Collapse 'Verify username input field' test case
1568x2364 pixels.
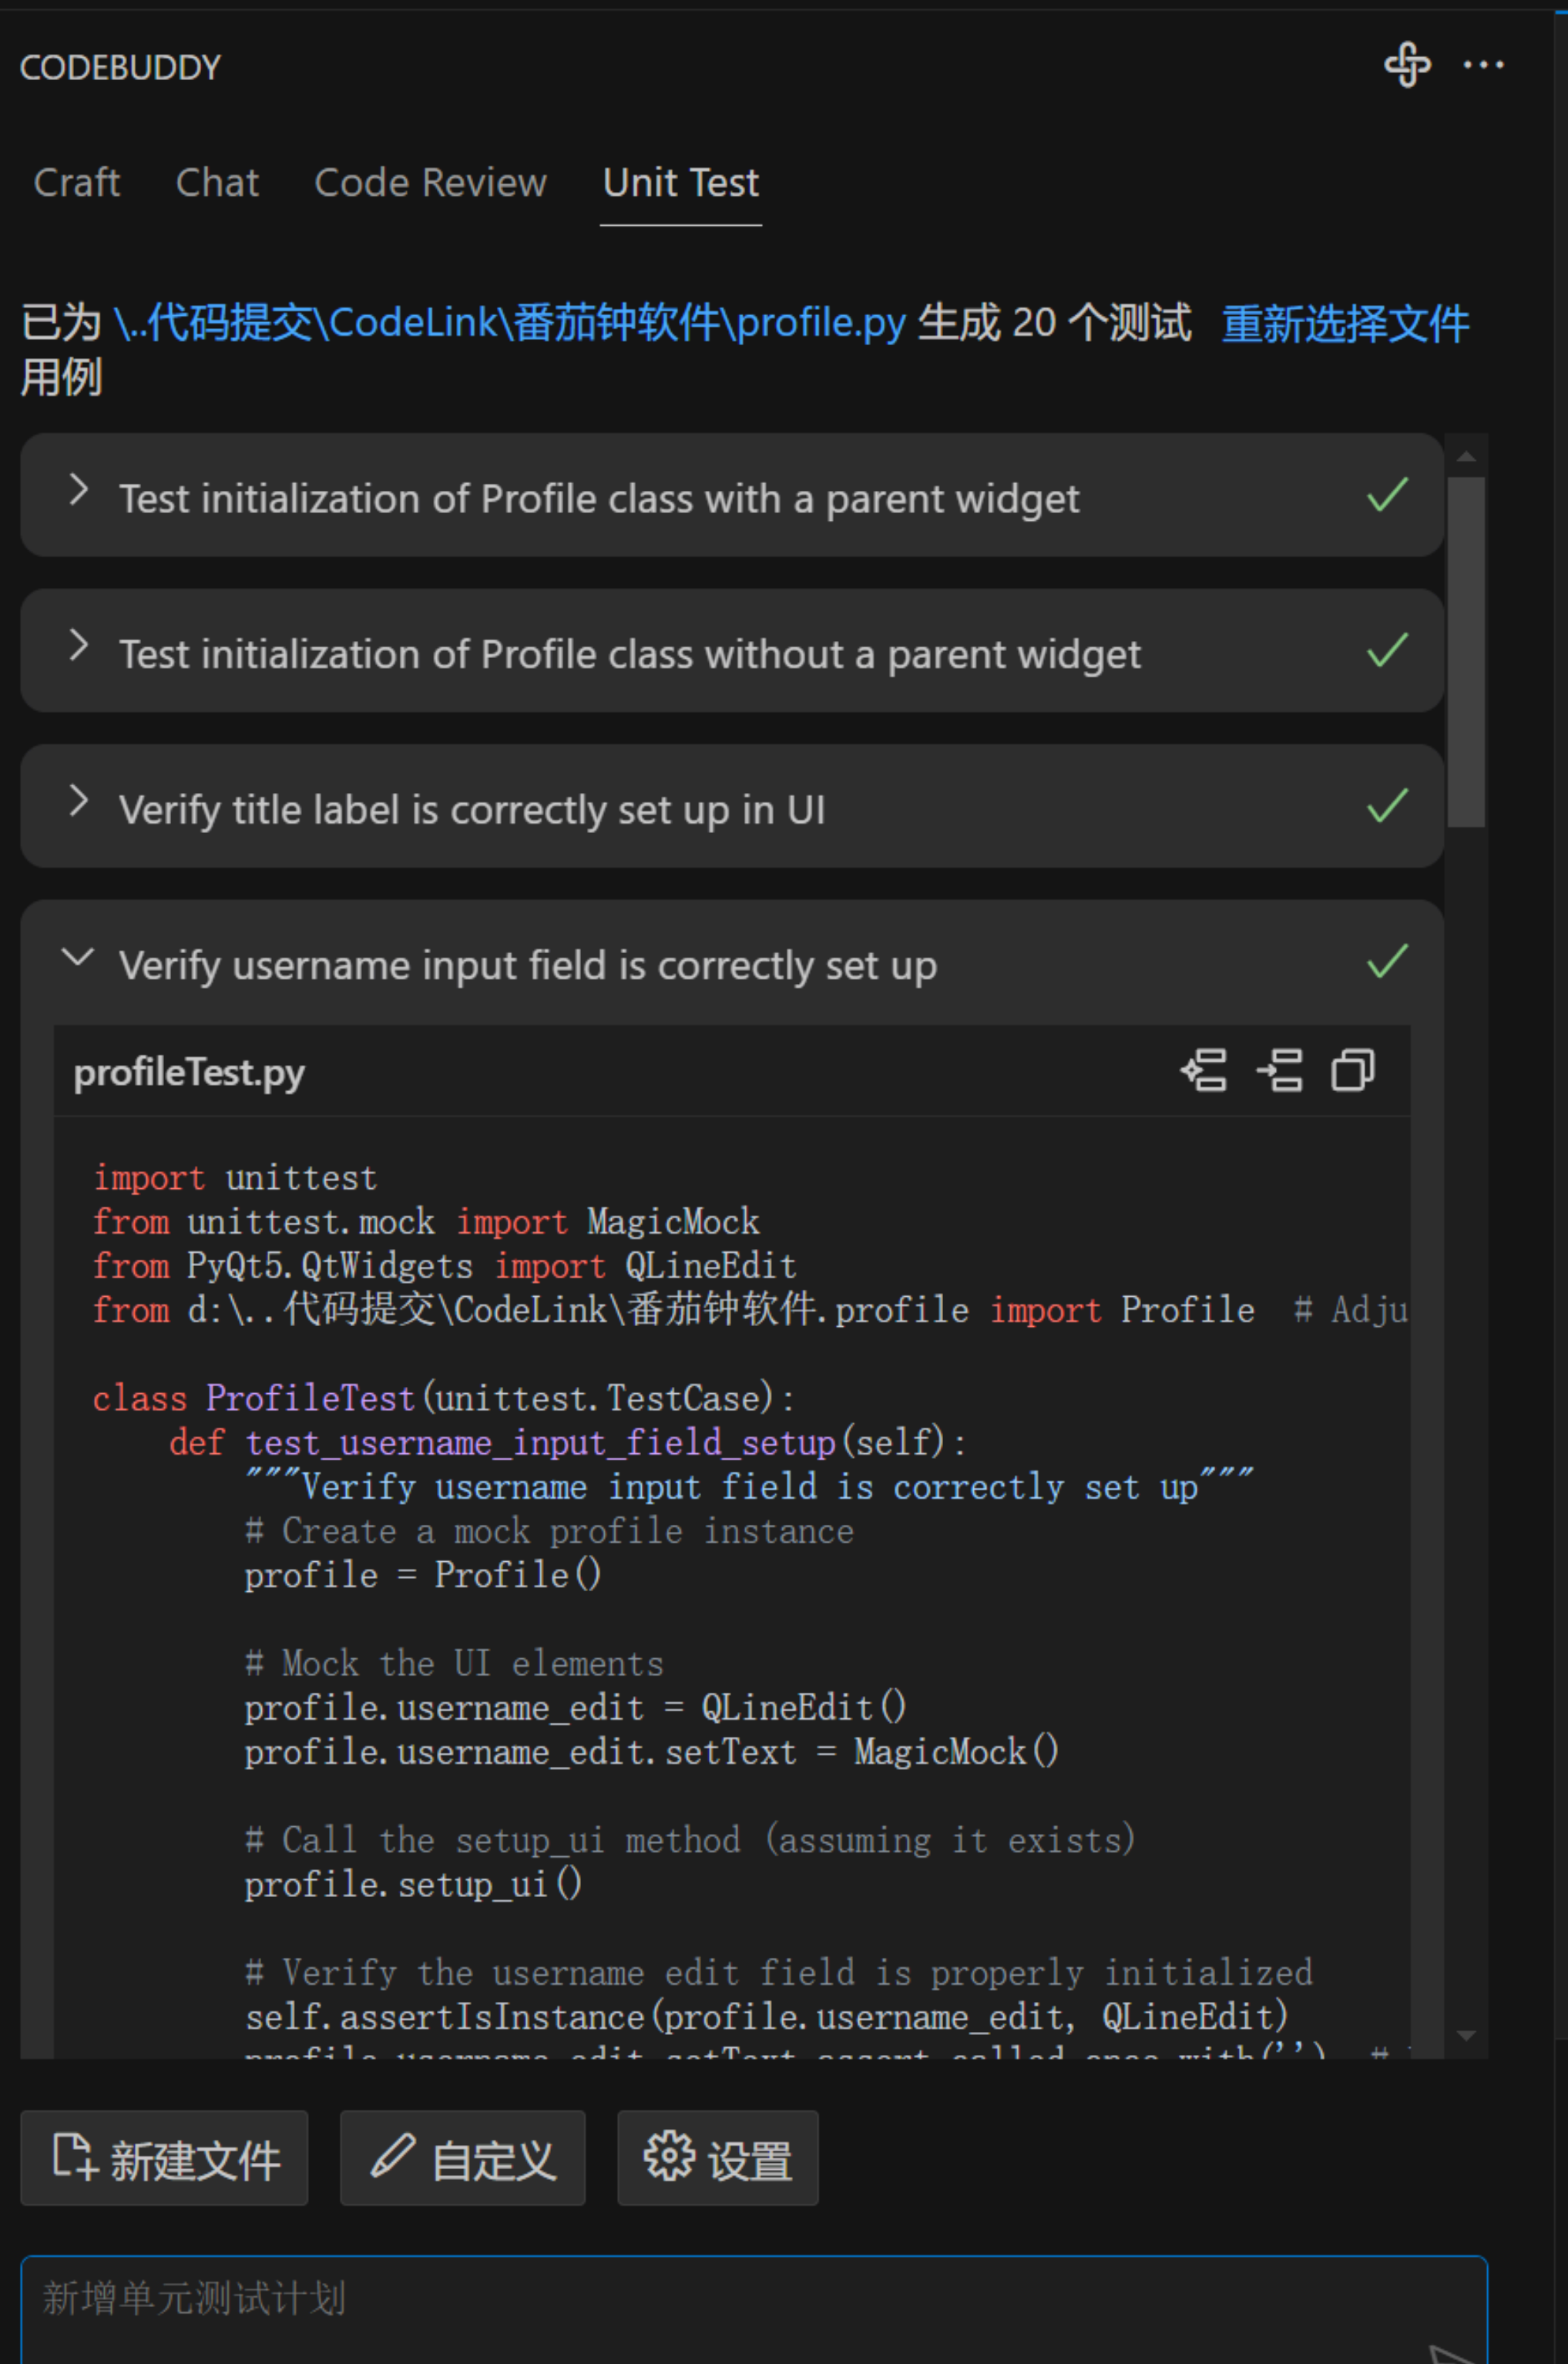tap(79, 957)
